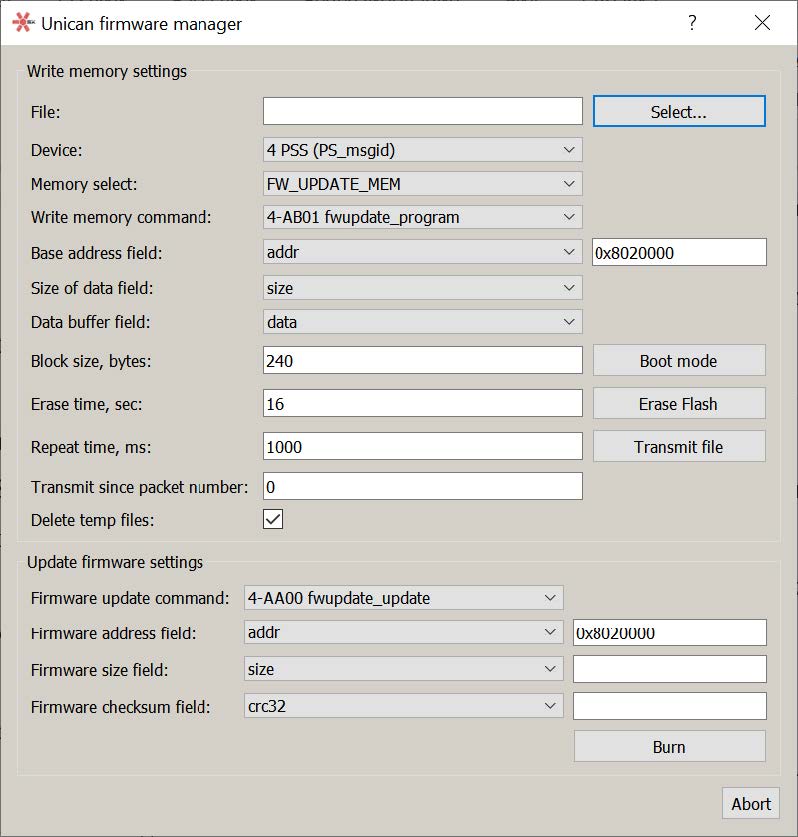Select the Block size input showing 240

coord(421,359)
